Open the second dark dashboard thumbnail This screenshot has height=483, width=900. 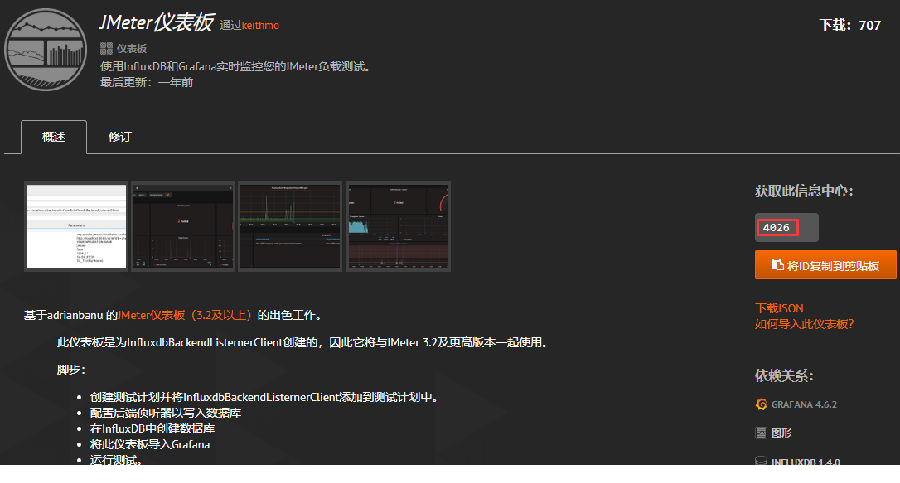point(183,226)
